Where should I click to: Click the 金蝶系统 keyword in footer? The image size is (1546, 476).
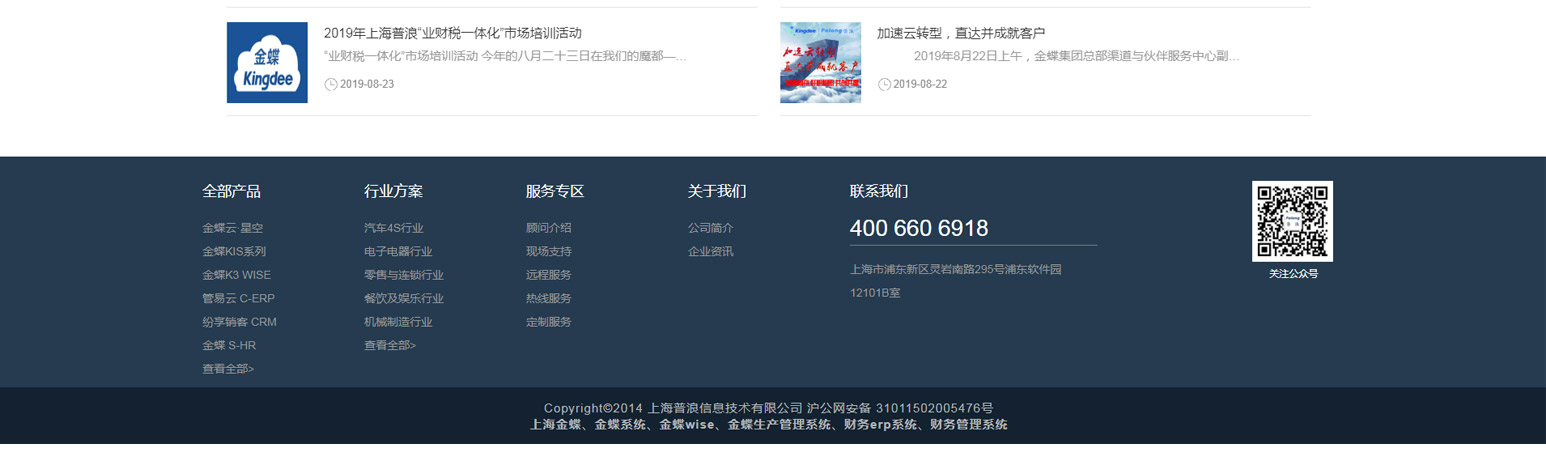pos(620,424)
